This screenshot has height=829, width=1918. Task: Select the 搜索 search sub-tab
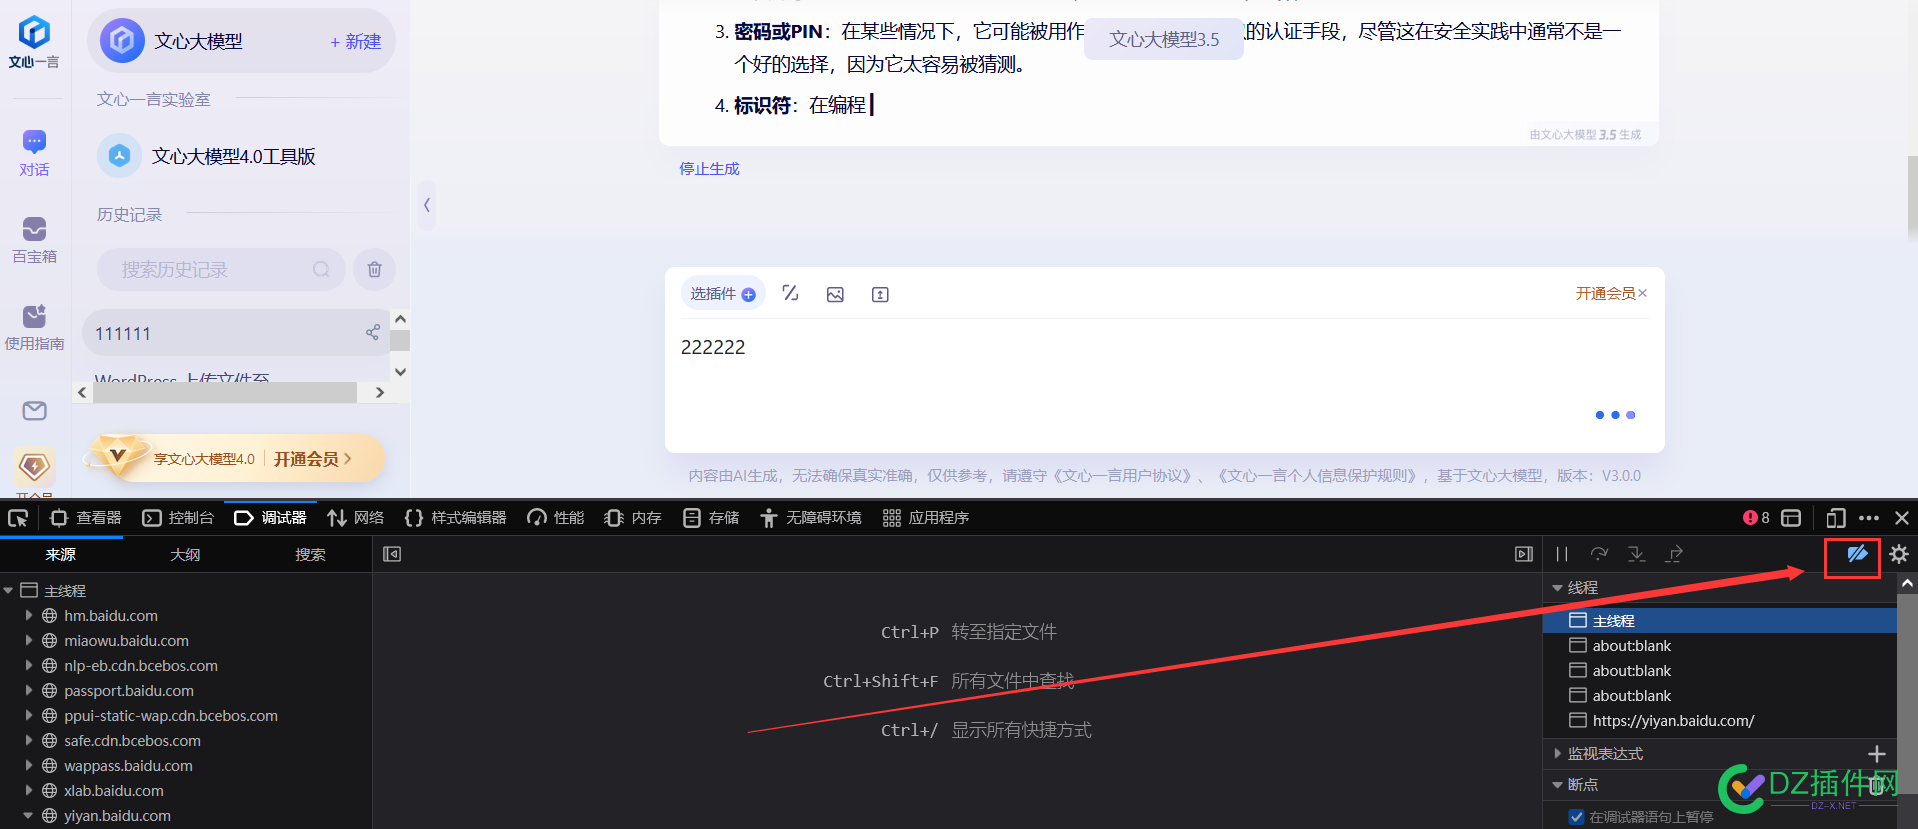310,555
